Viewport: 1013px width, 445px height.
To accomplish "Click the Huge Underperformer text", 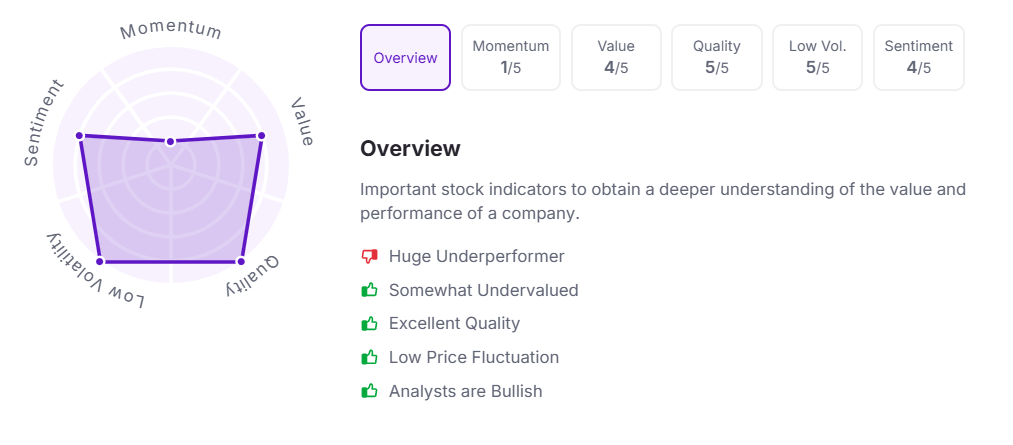I will coord(476,257).
